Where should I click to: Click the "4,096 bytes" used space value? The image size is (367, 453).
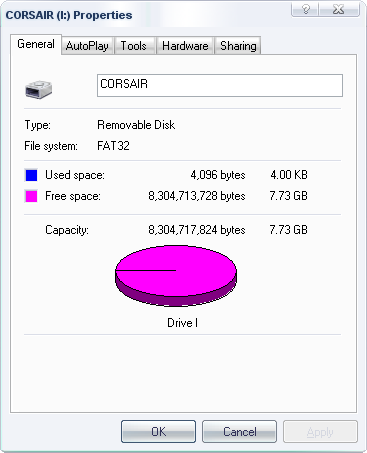[218, 175]
